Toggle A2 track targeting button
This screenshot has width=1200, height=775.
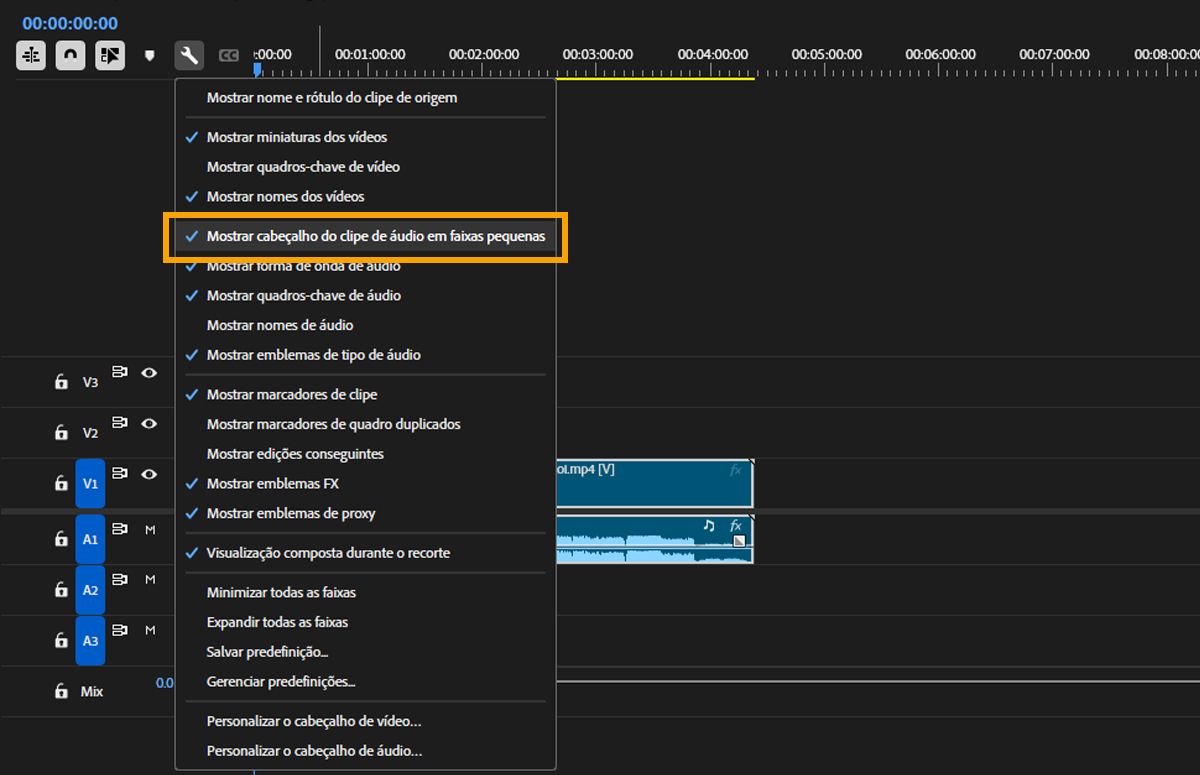coord(90,590)
